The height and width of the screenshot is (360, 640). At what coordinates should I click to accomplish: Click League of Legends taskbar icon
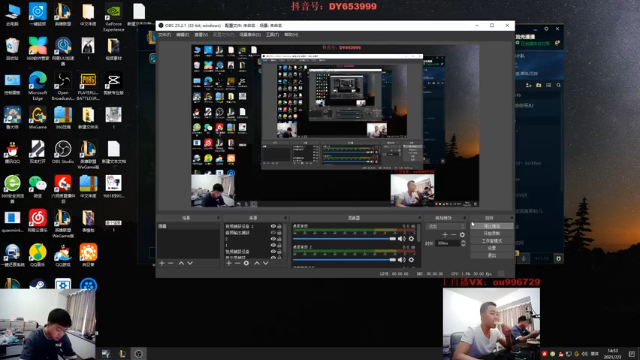122,353
